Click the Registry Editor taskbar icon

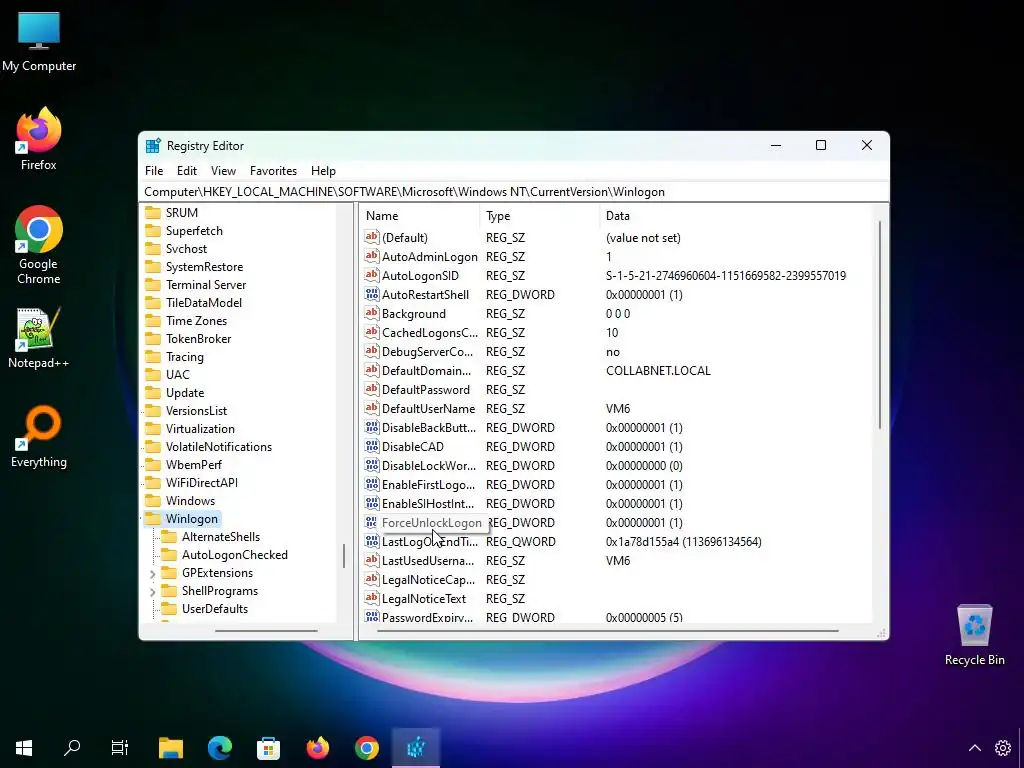[x=416, y=748]
